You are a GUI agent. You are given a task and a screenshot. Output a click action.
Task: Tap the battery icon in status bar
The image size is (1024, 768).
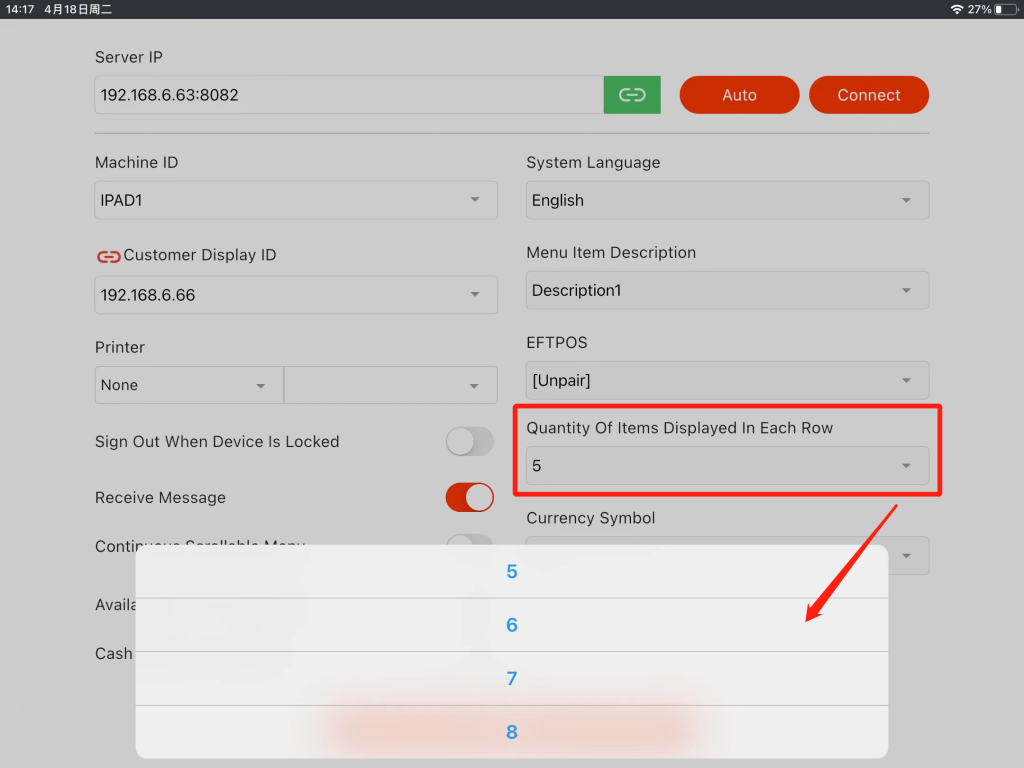click(x=1005, y=9)
